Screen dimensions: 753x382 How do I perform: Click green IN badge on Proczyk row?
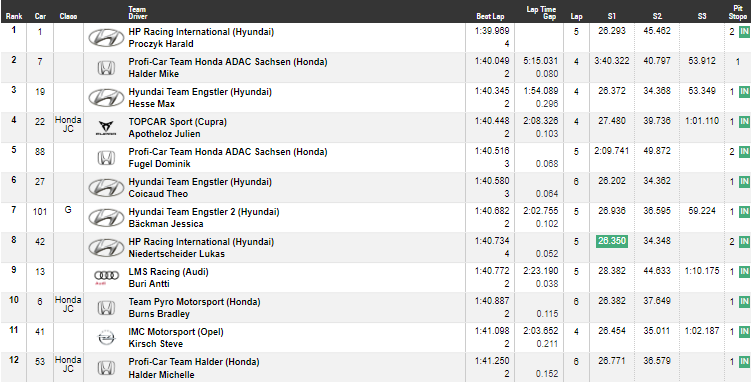click(x=744, y=32)
